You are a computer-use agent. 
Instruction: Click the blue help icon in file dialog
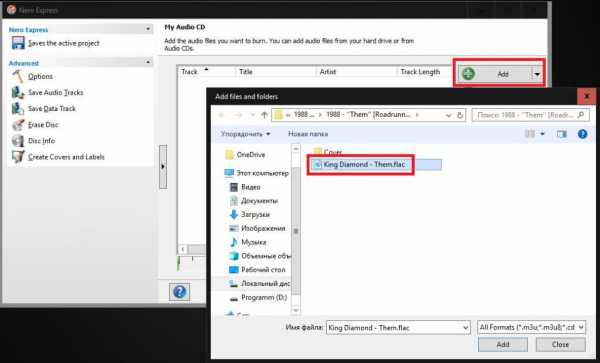point(582,134)
